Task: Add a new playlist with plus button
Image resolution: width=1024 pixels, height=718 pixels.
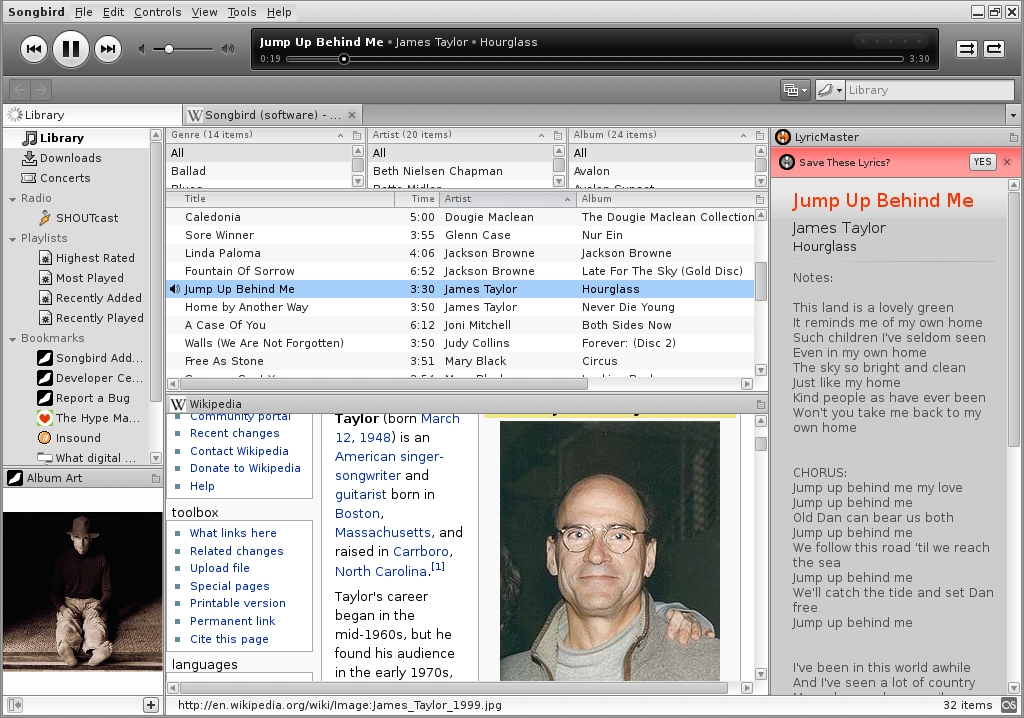Action: click(x=151, y=705)
